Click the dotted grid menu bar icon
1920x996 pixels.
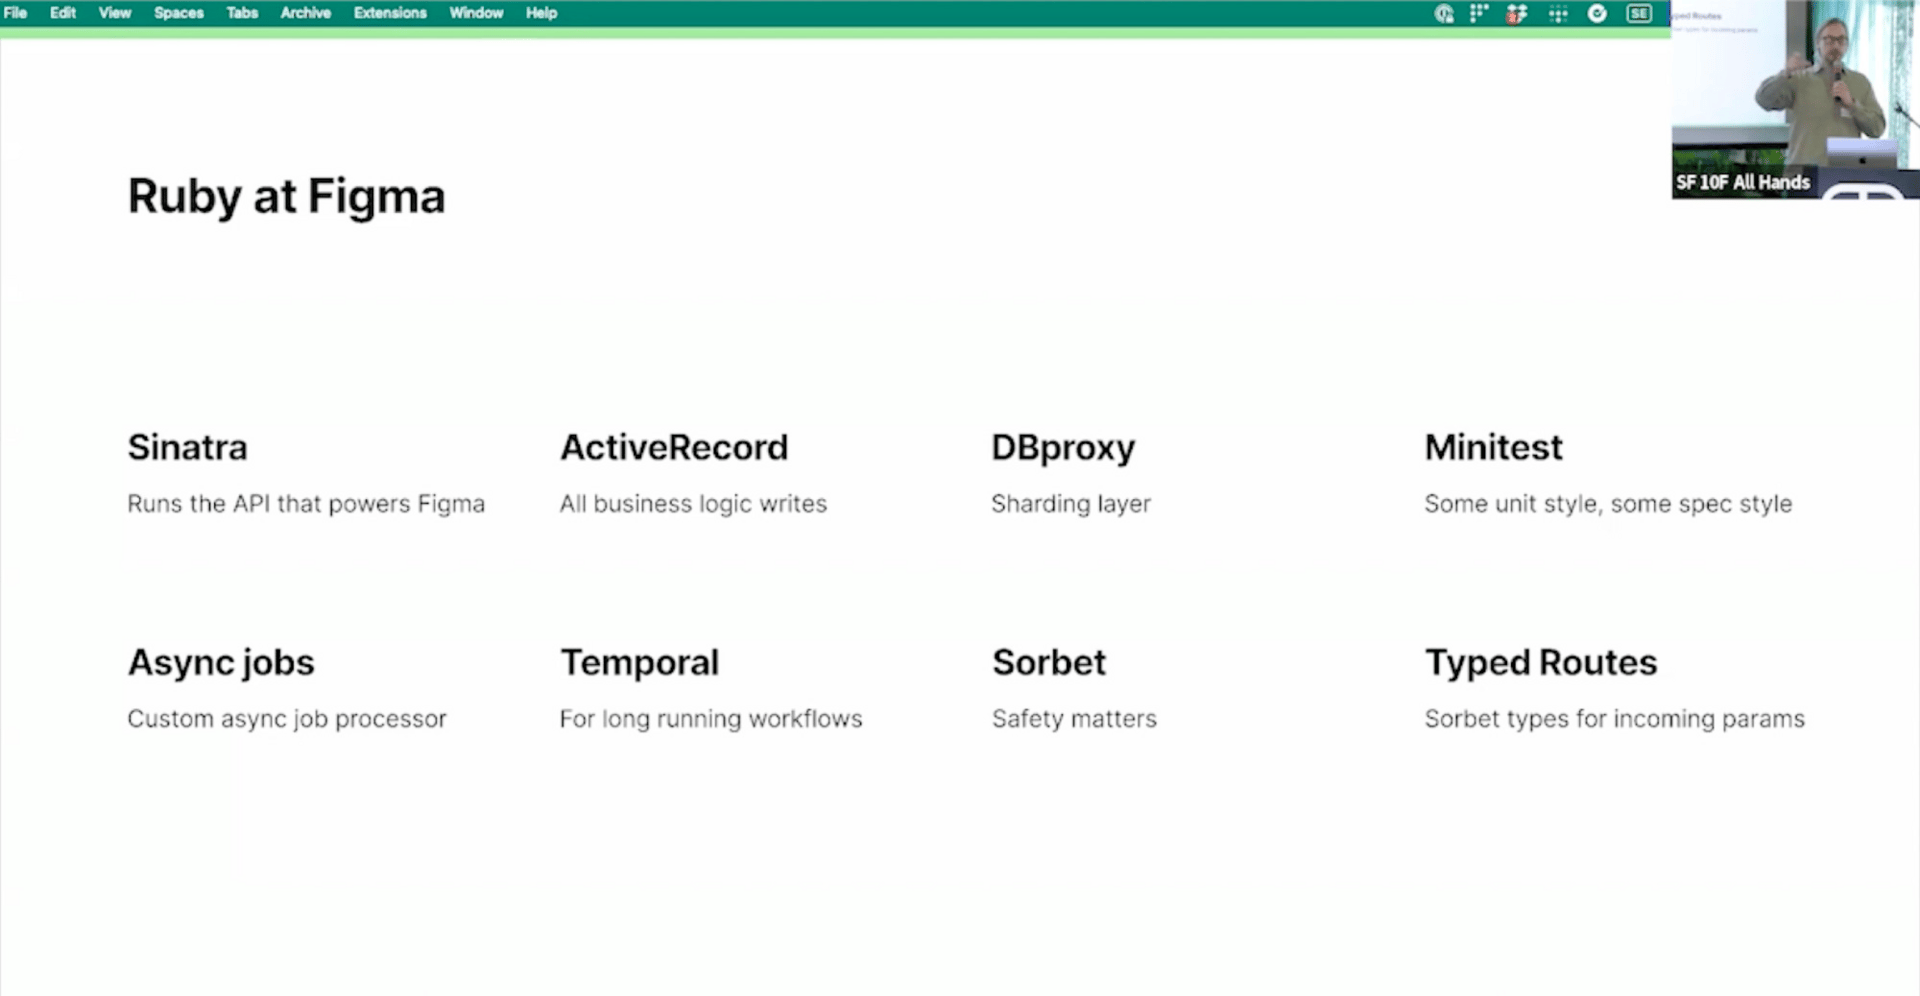tap(1558, 13)
